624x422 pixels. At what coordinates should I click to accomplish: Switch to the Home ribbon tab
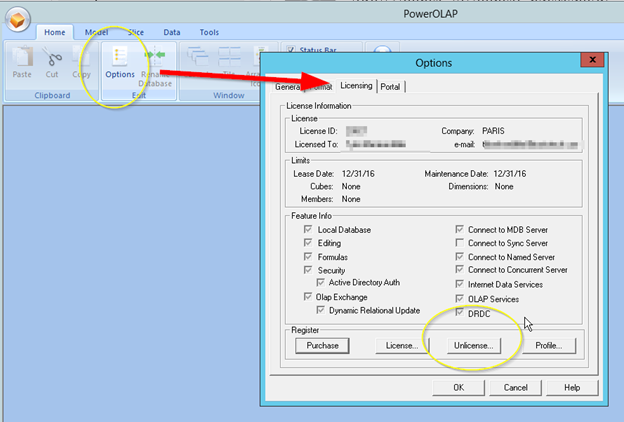click(55, 32)
